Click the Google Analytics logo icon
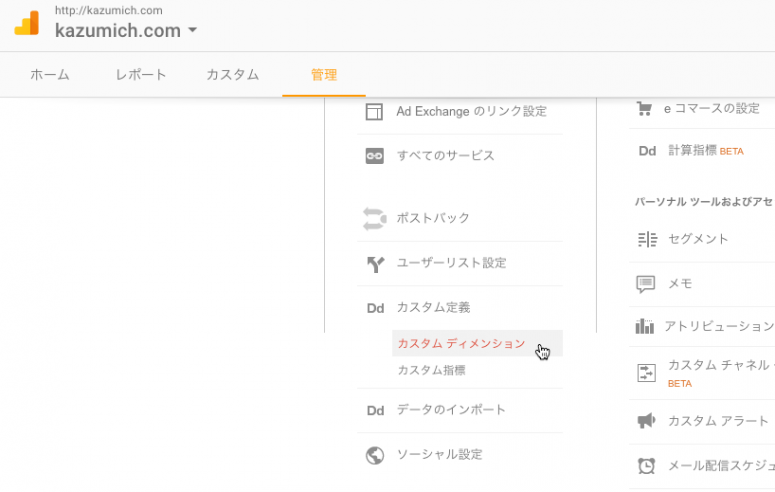The height and width of the screenshot is (492, 775). point(26,23)
